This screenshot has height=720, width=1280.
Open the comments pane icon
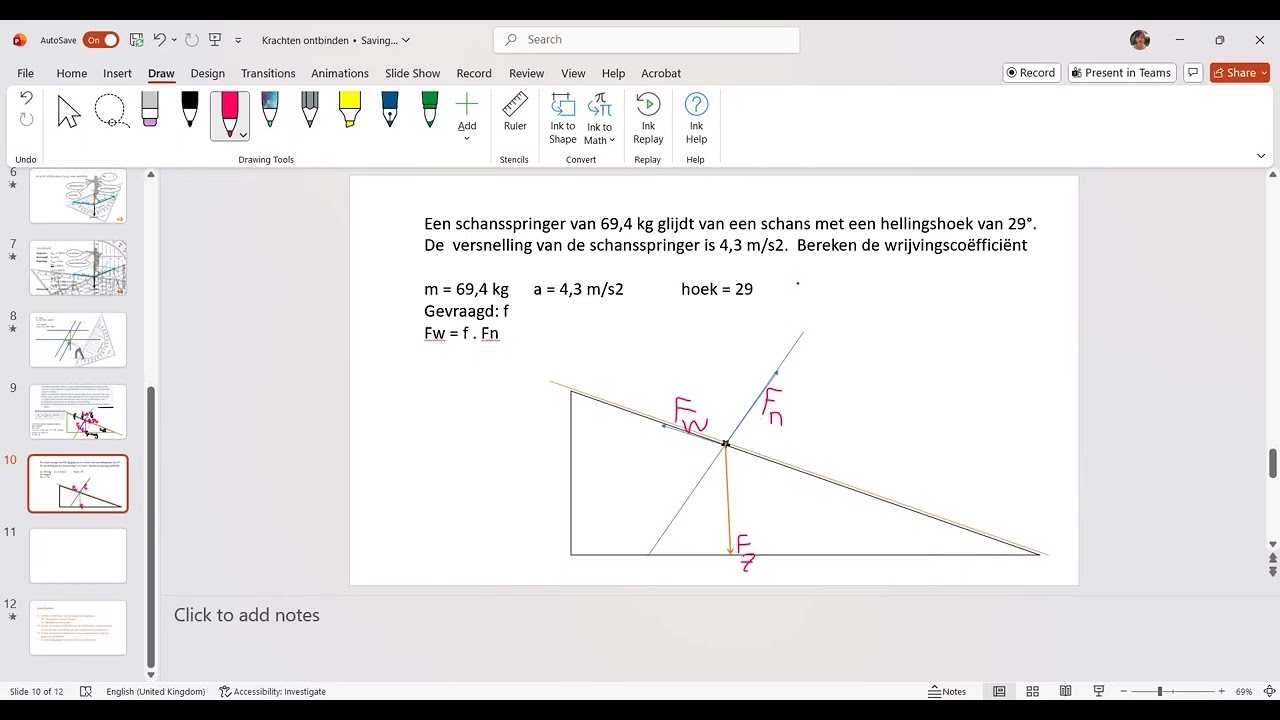tap(1192, 73)
